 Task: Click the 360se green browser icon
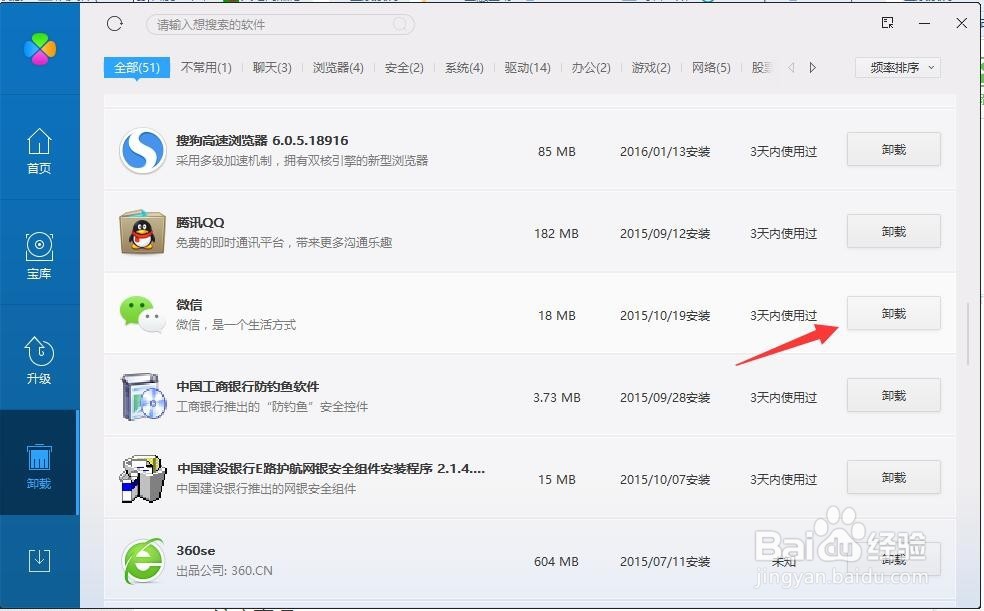(x=142, y=561)
